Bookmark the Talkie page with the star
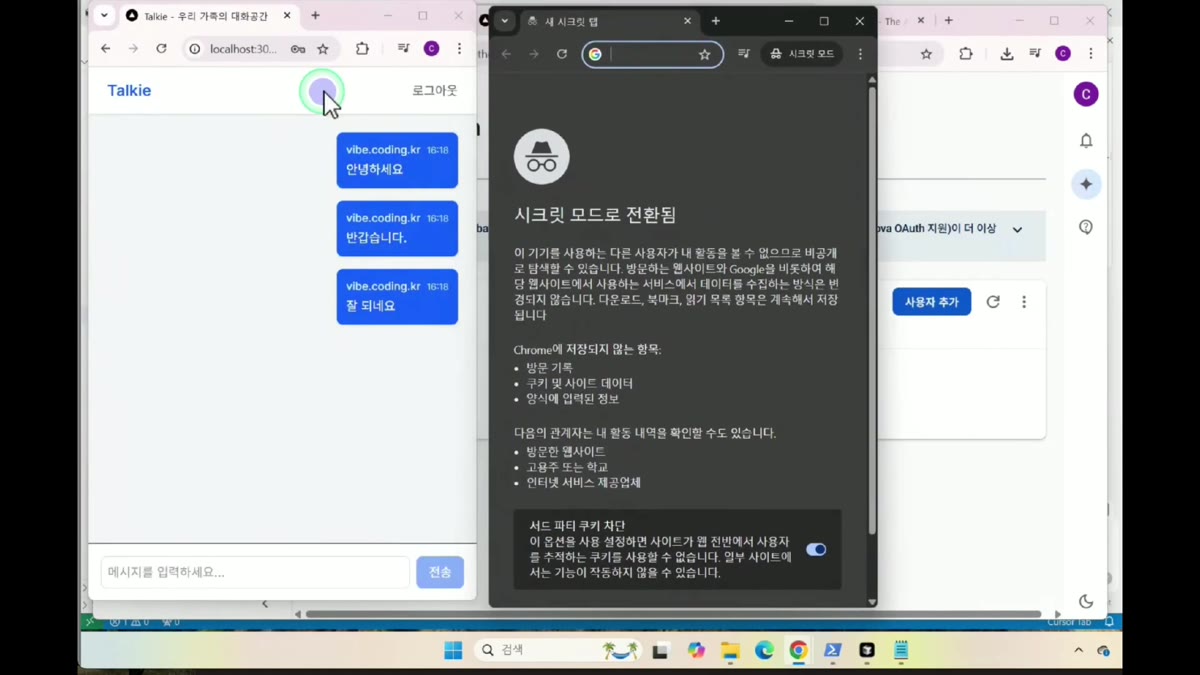The image size is (1200, 675). (323, 49)
